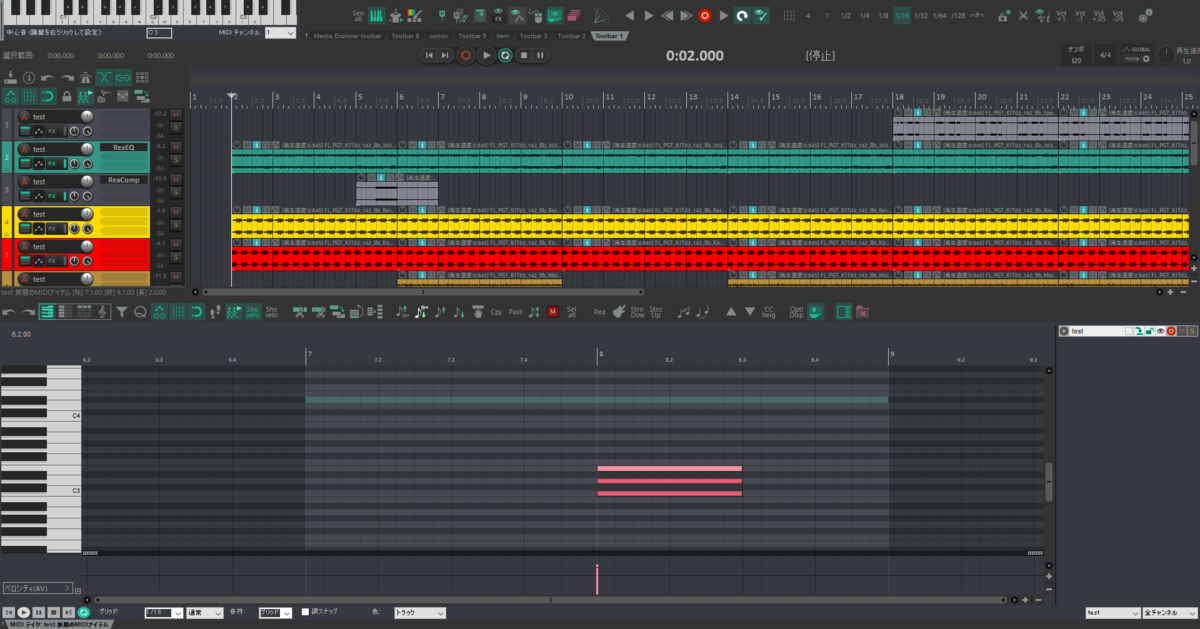Solo track 3
The height and width of the screenshot is (629, 1200).
point(176,193)
